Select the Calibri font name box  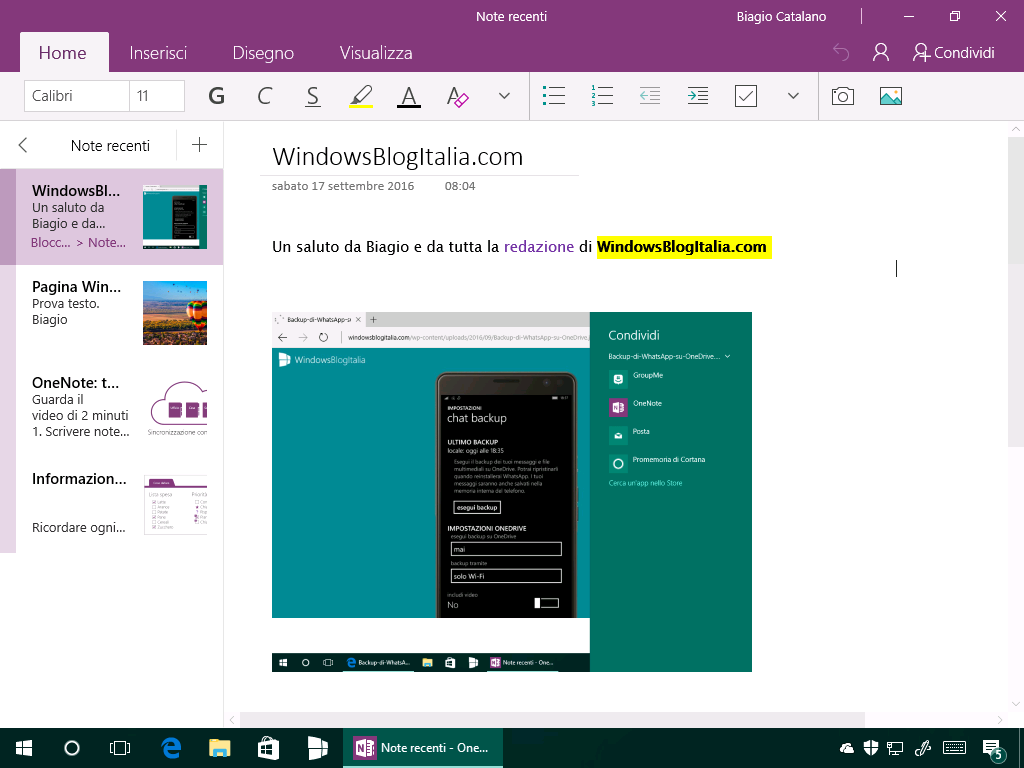[x=76, y=96]
